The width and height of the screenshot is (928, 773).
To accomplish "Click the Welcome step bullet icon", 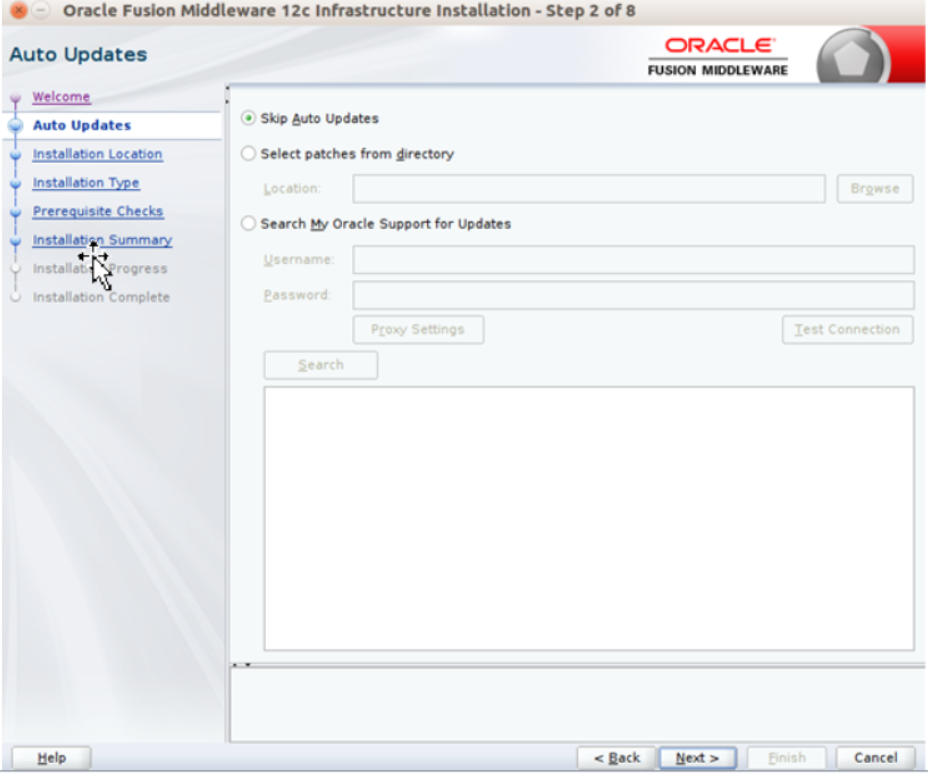I will 15,98.
